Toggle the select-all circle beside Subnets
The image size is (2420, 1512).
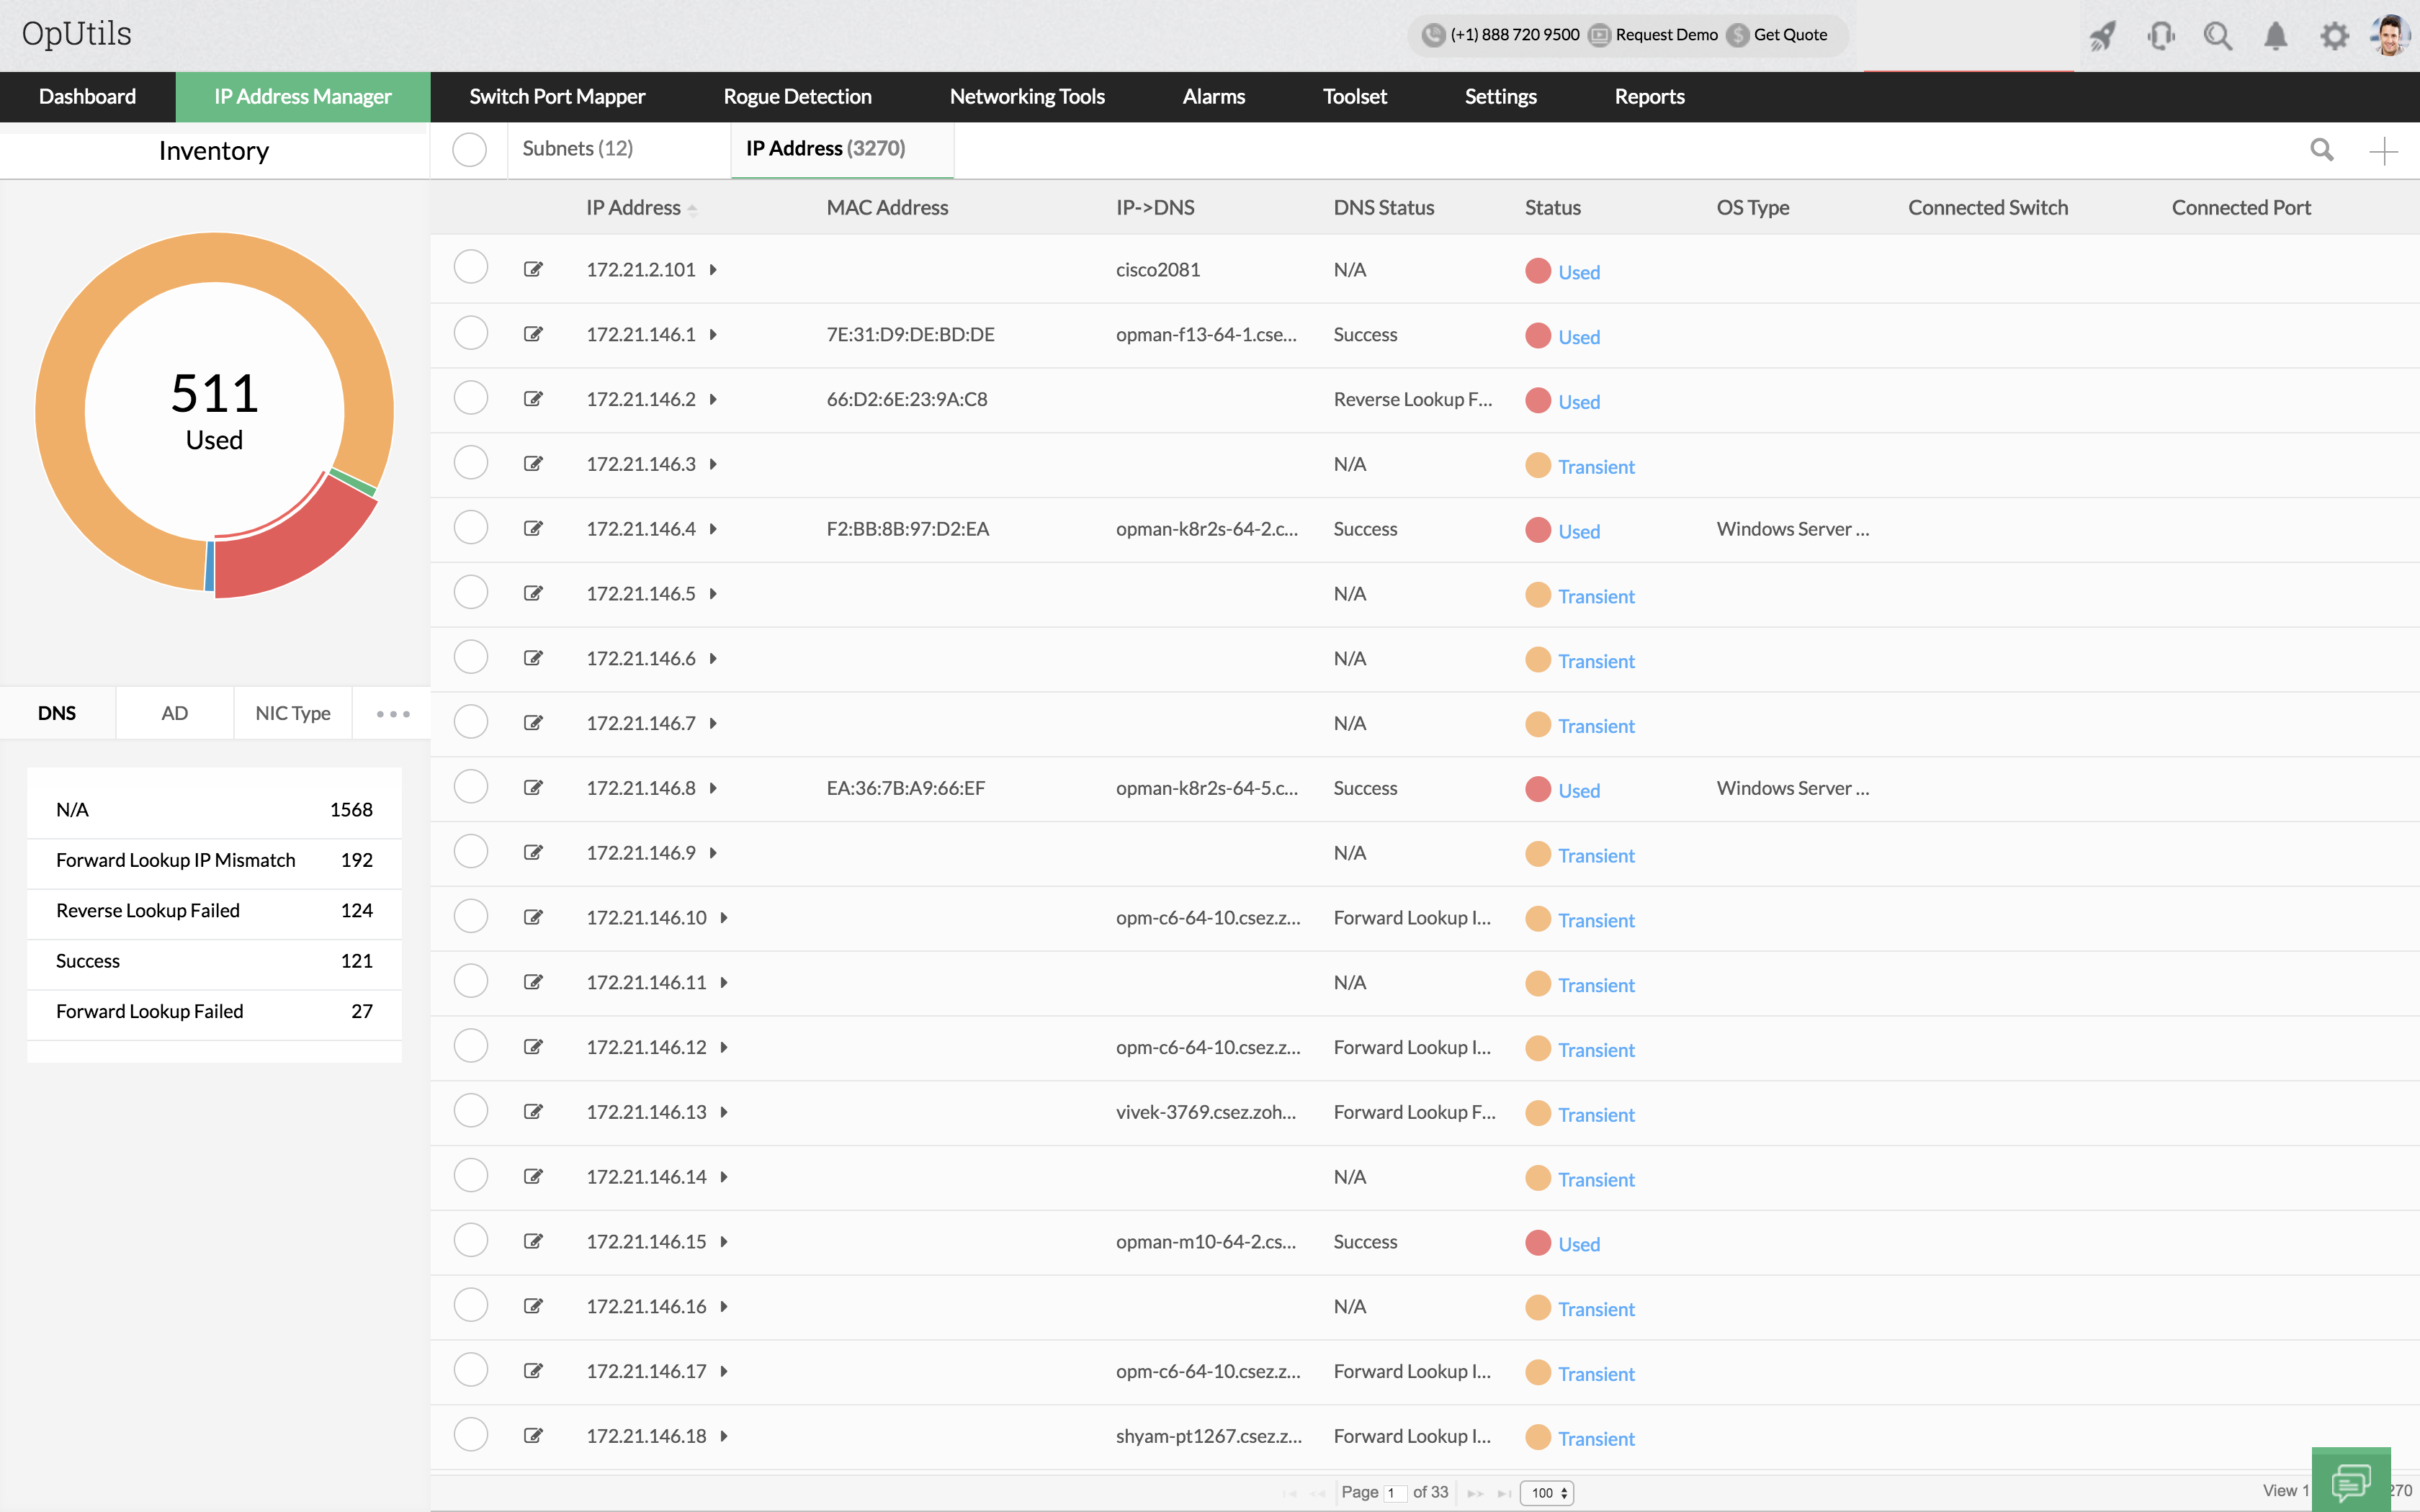(x=469, y=150)
